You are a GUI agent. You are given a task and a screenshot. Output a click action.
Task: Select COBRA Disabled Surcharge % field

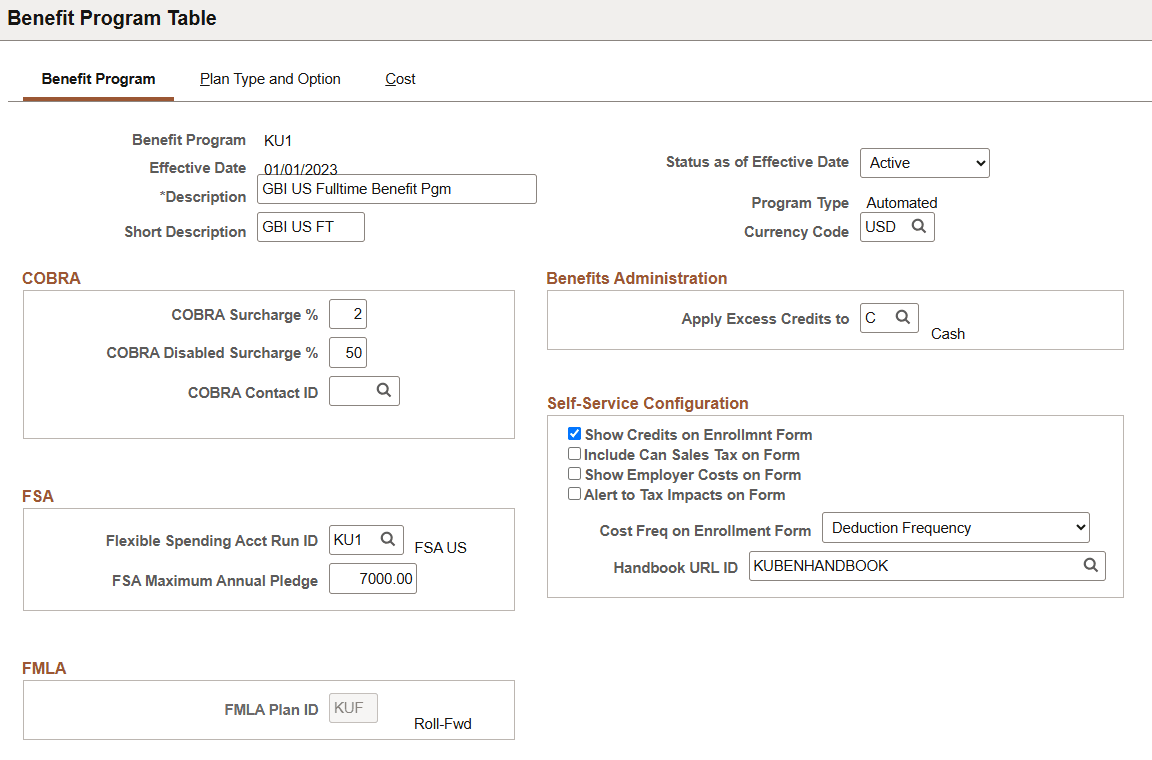pyautogui.click(x=348, y=353)
